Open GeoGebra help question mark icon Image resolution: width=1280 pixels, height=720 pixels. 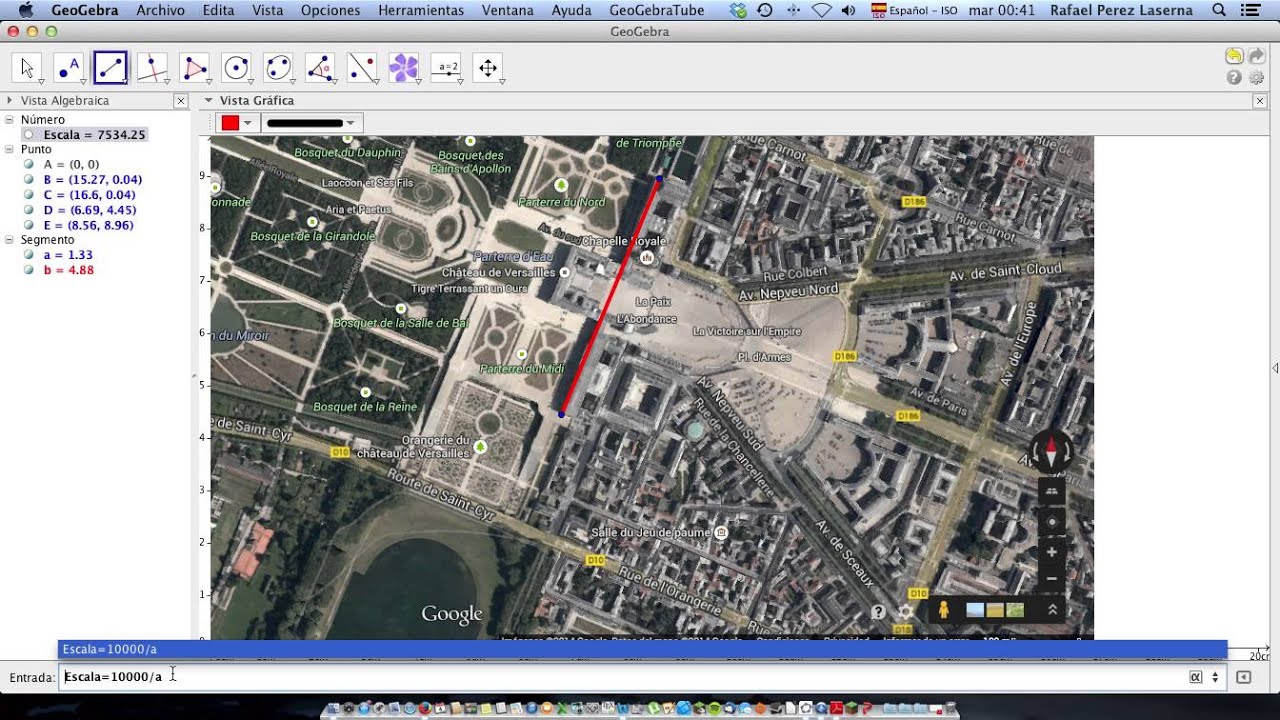tap(1234, 77)
